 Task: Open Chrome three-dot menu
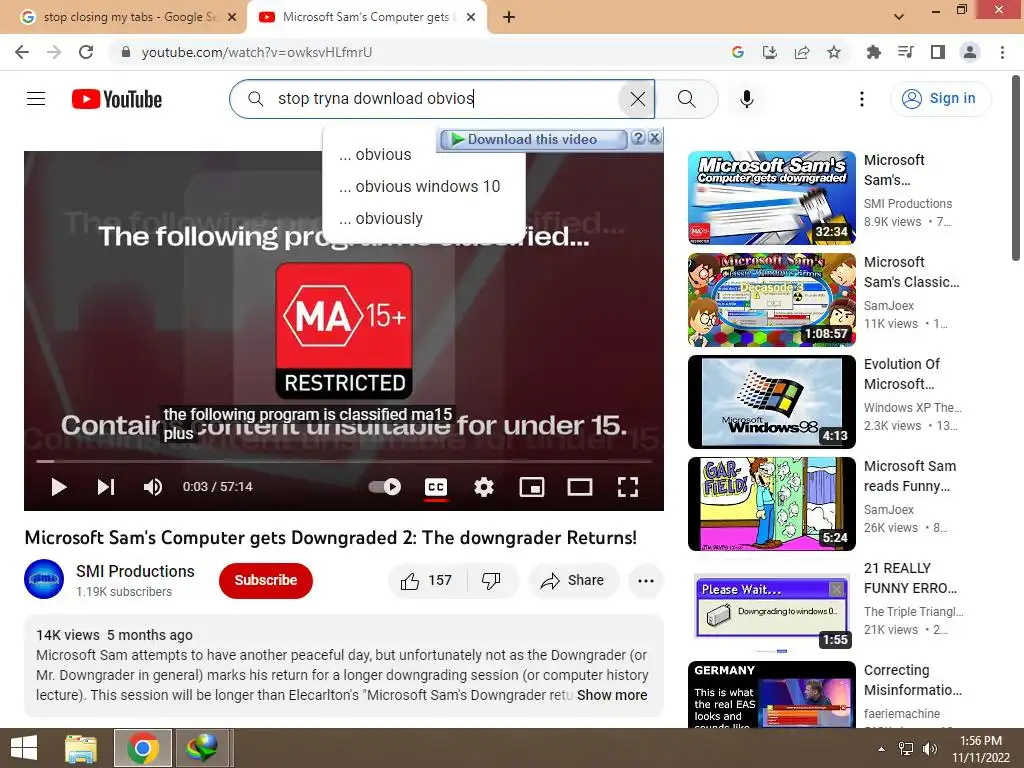[1002, 52]
